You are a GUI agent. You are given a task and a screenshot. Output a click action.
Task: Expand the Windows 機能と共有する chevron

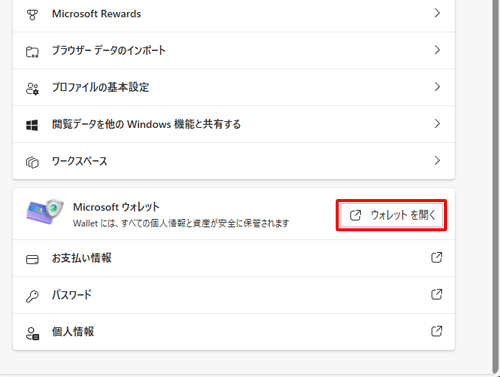[437, 124]
